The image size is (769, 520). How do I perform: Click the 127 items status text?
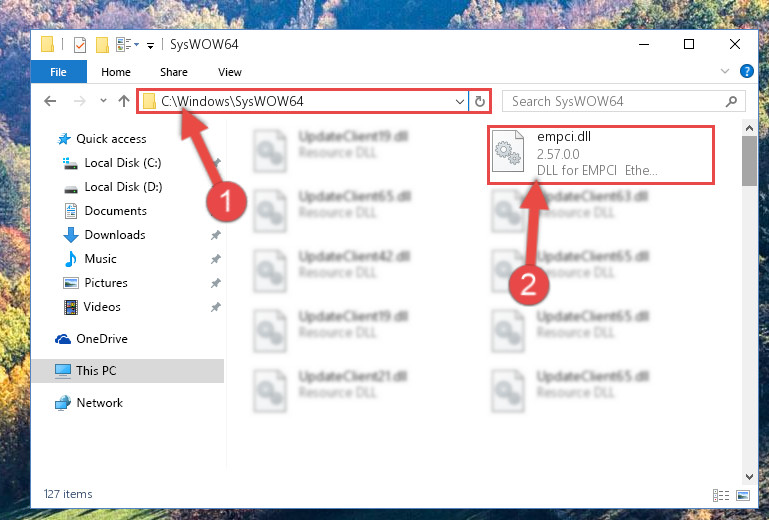(68, 494)
